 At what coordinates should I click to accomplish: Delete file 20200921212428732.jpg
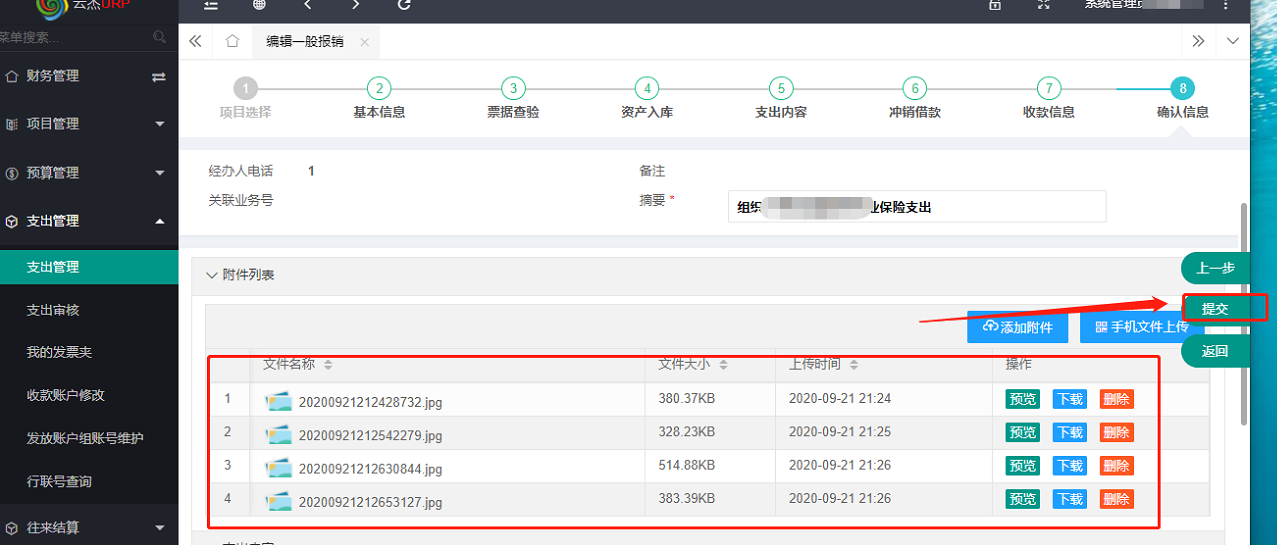1116,399
